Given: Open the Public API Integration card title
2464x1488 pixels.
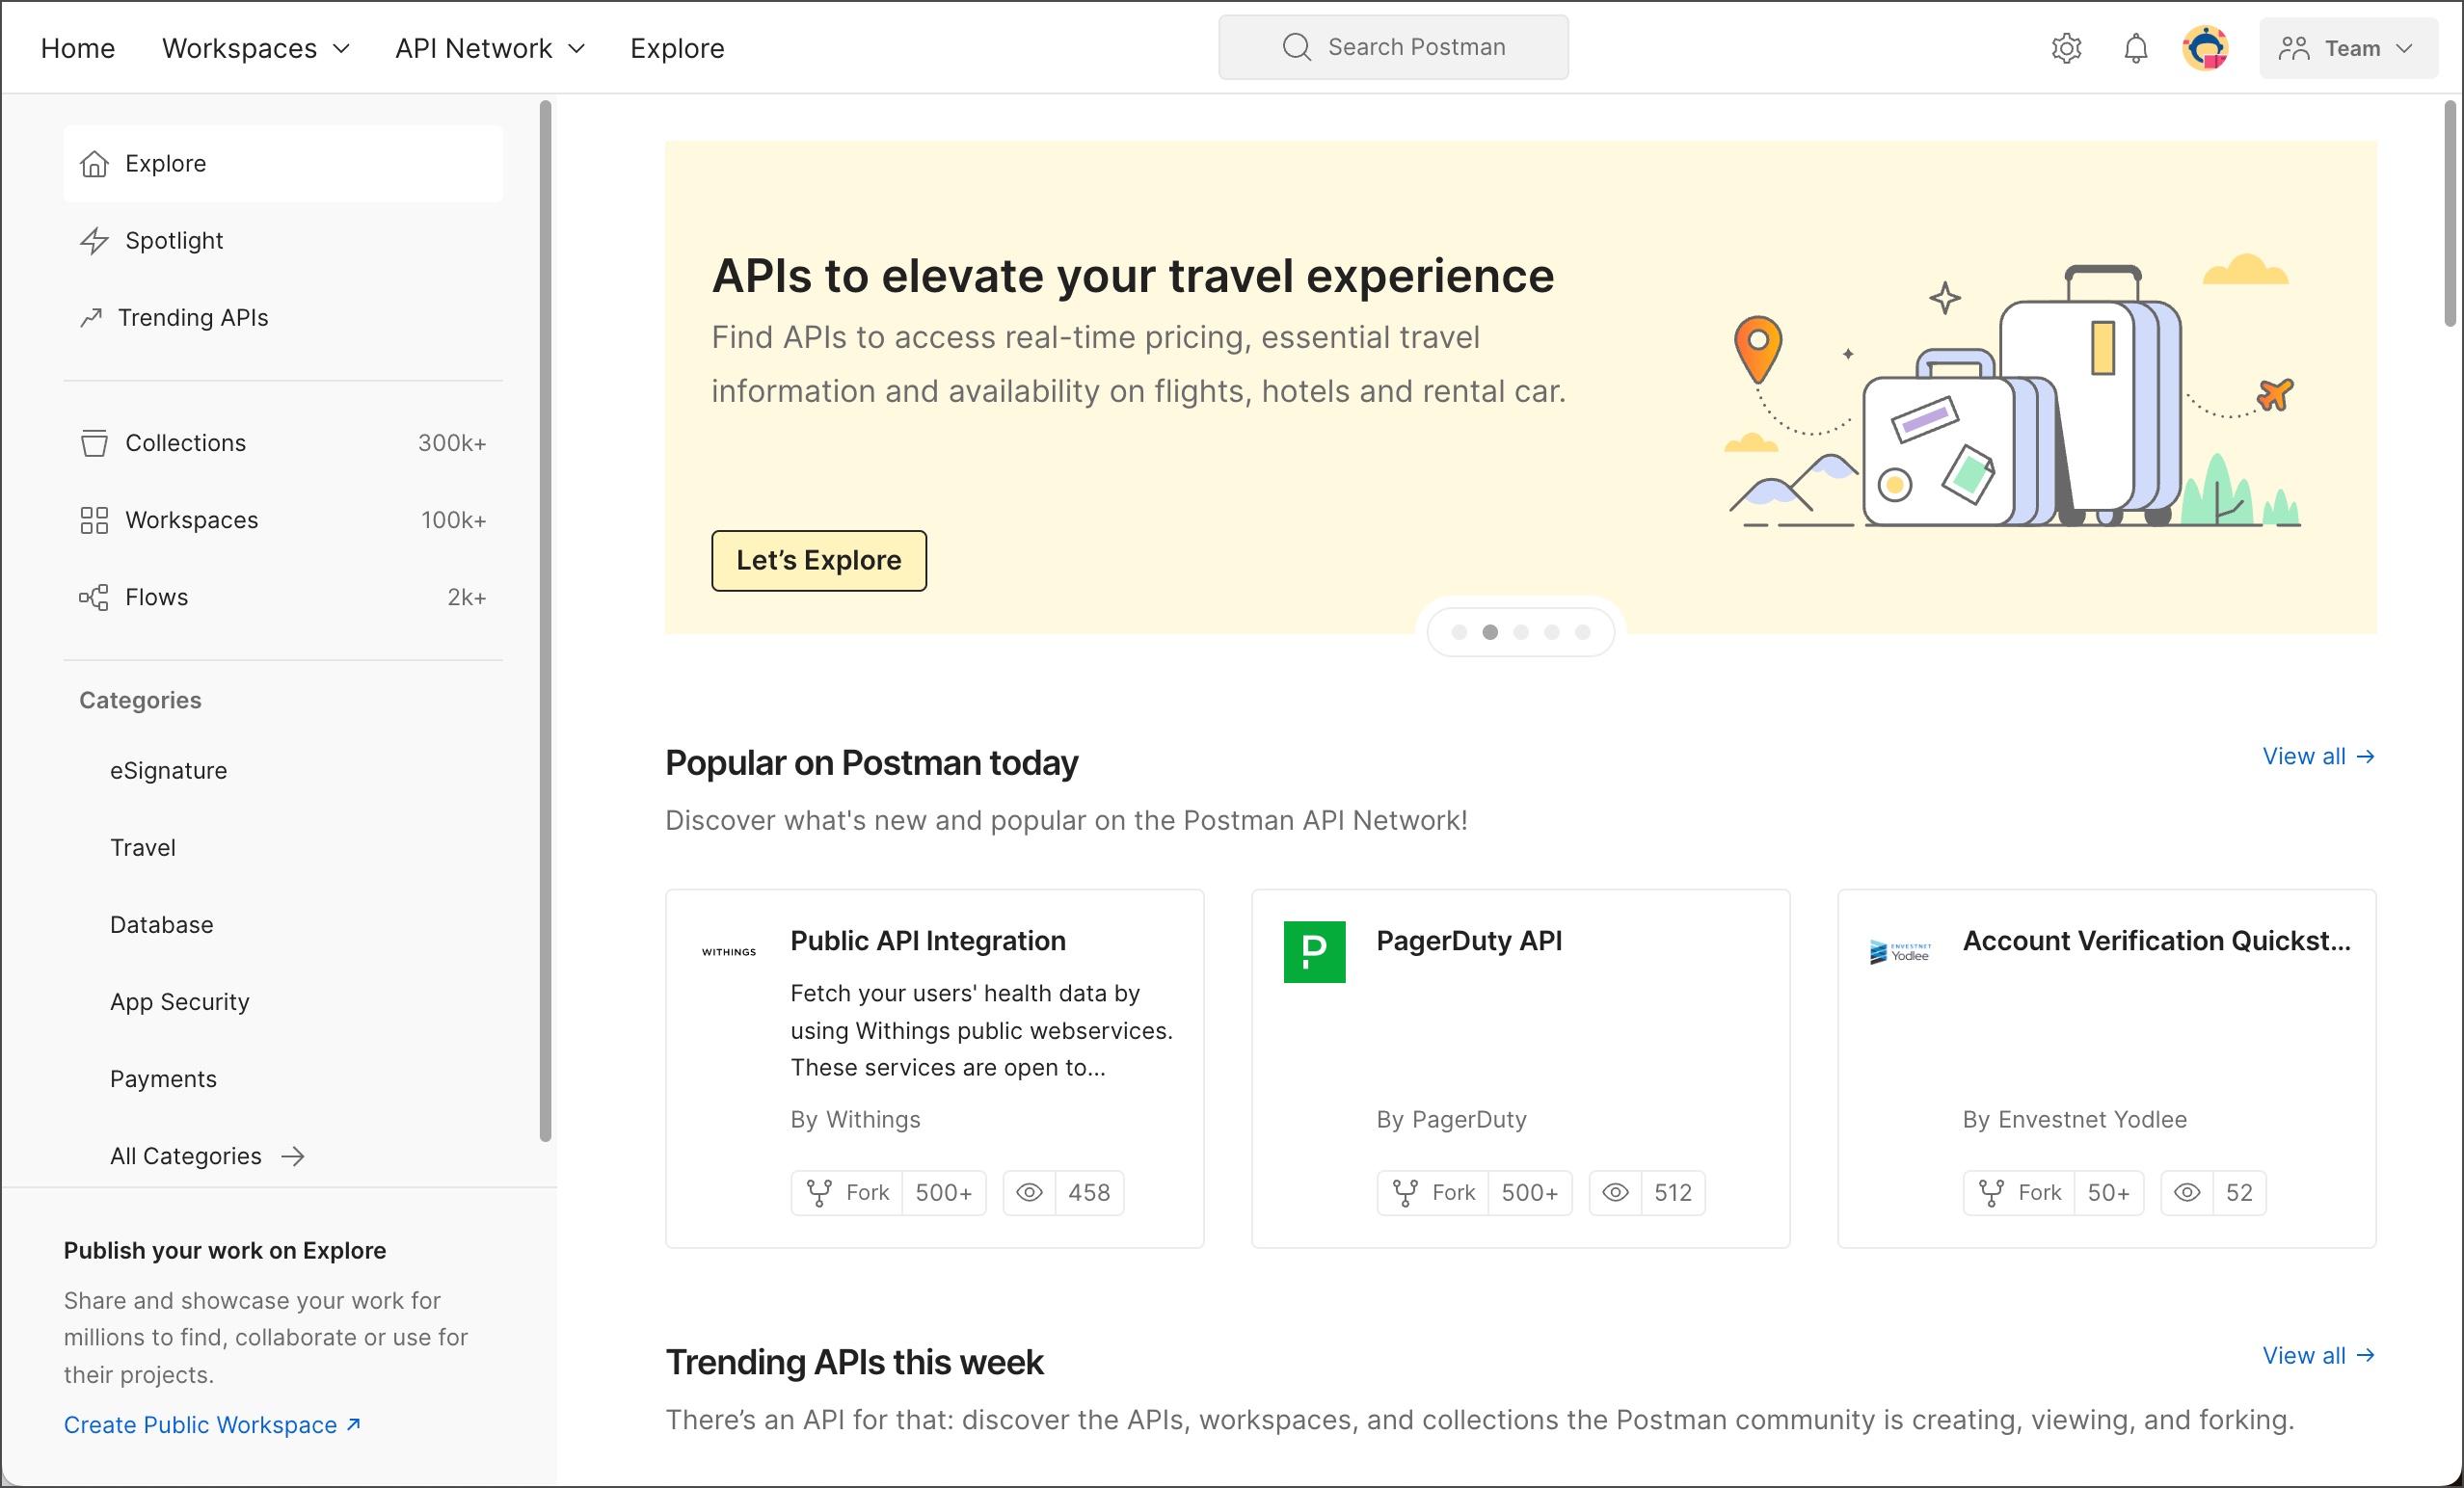Looking at the screenshot, I should (928, 940).
